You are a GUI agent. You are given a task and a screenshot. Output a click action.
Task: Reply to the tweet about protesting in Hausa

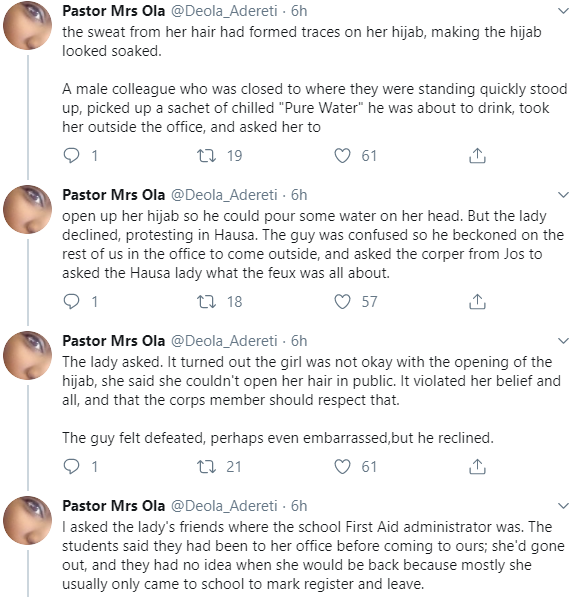71,302
